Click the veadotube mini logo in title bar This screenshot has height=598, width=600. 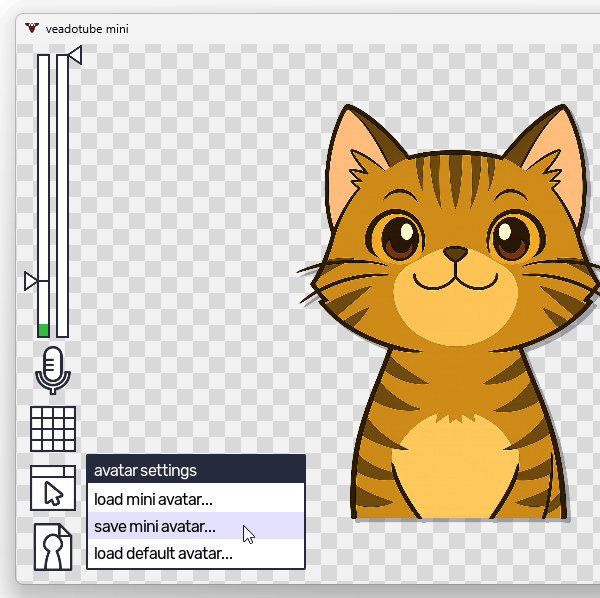tap(32, 28)
